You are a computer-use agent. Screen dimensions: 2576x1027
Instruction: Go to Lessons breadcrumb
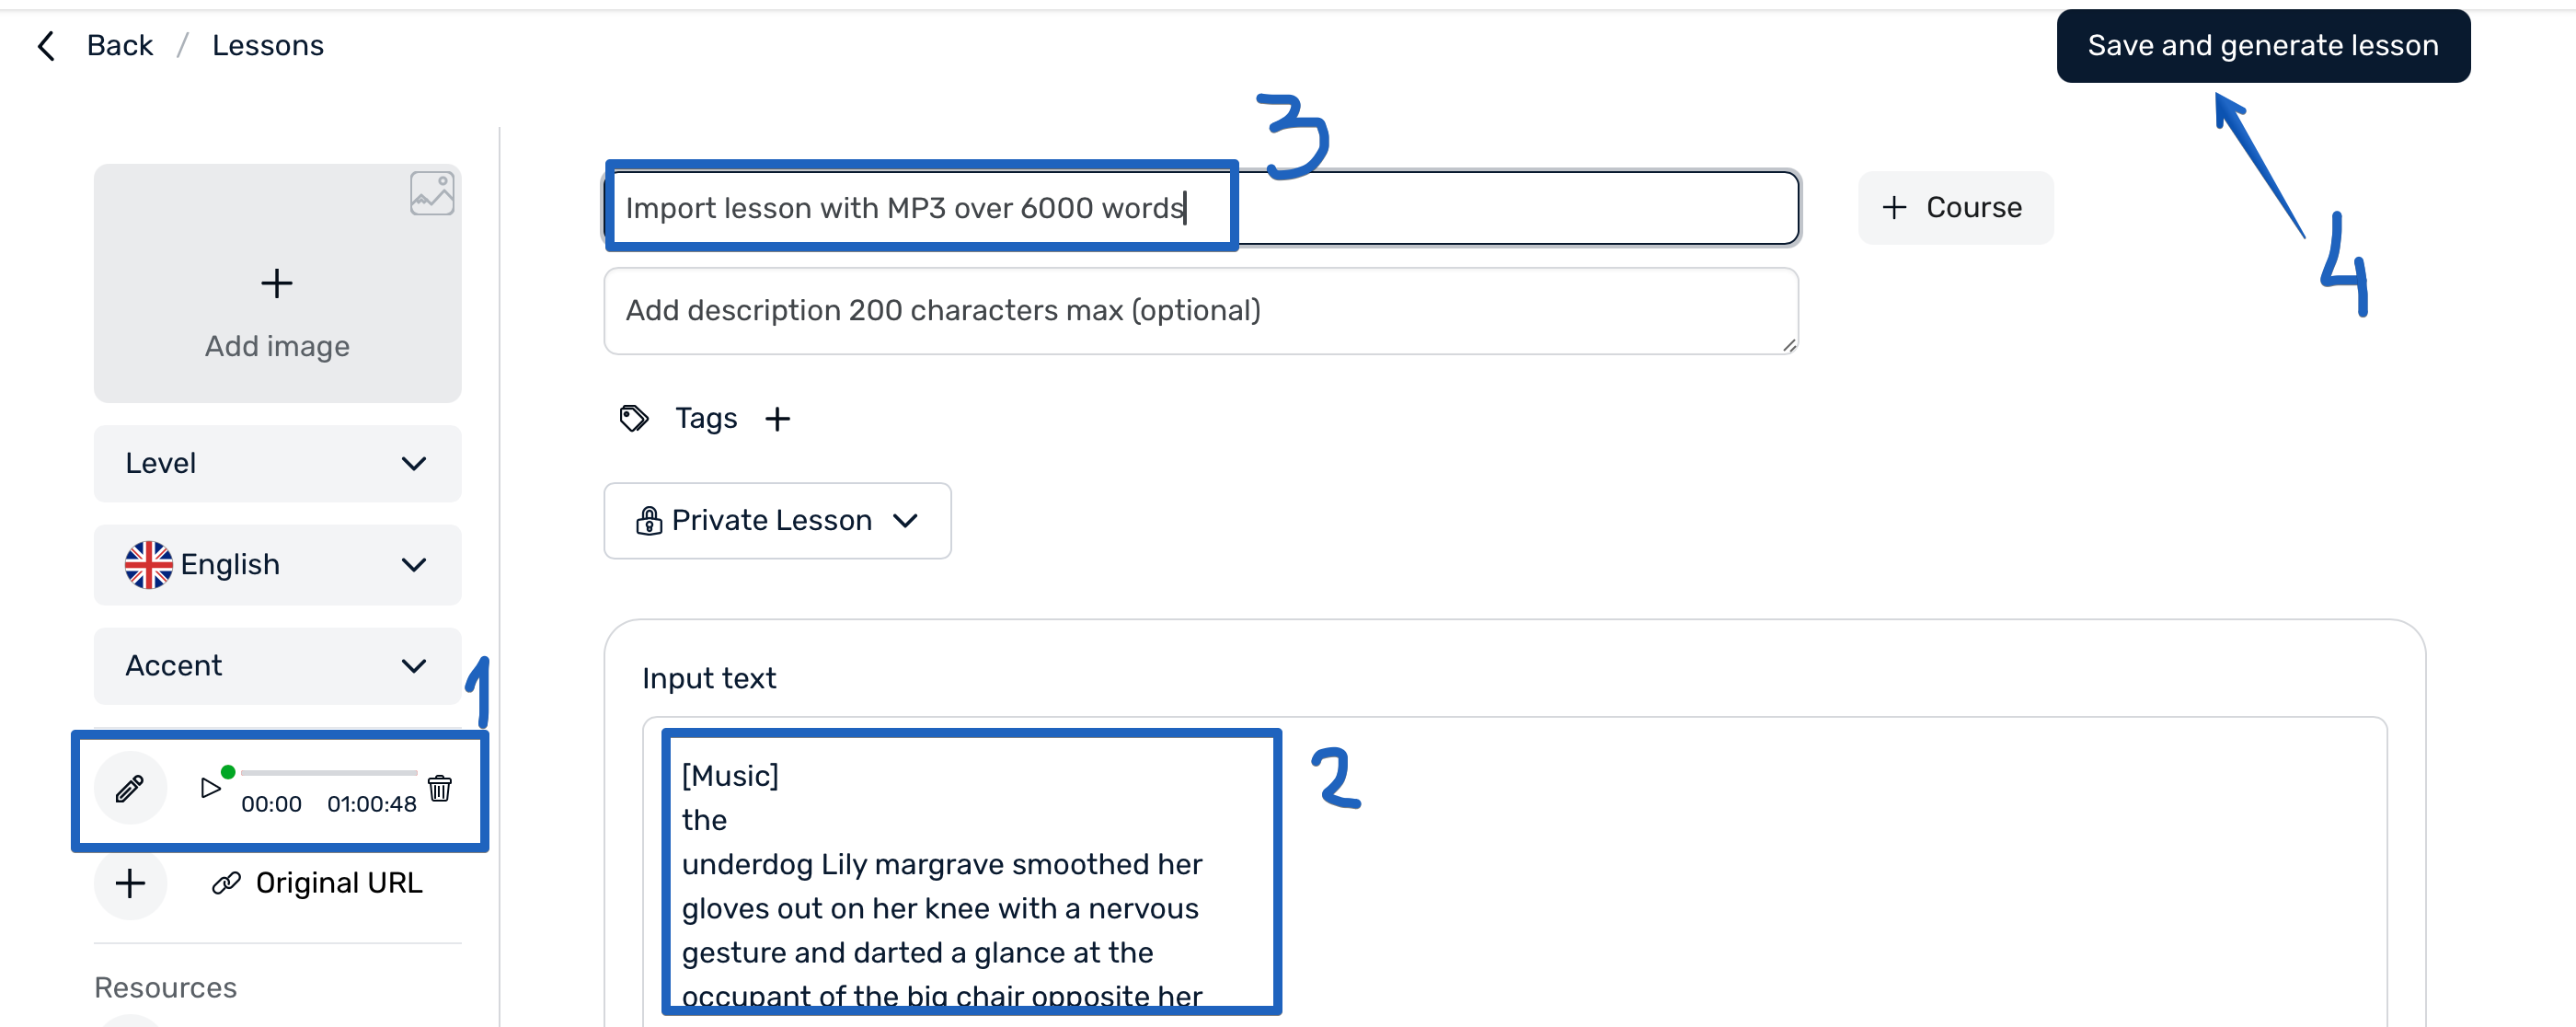point(267,46)
